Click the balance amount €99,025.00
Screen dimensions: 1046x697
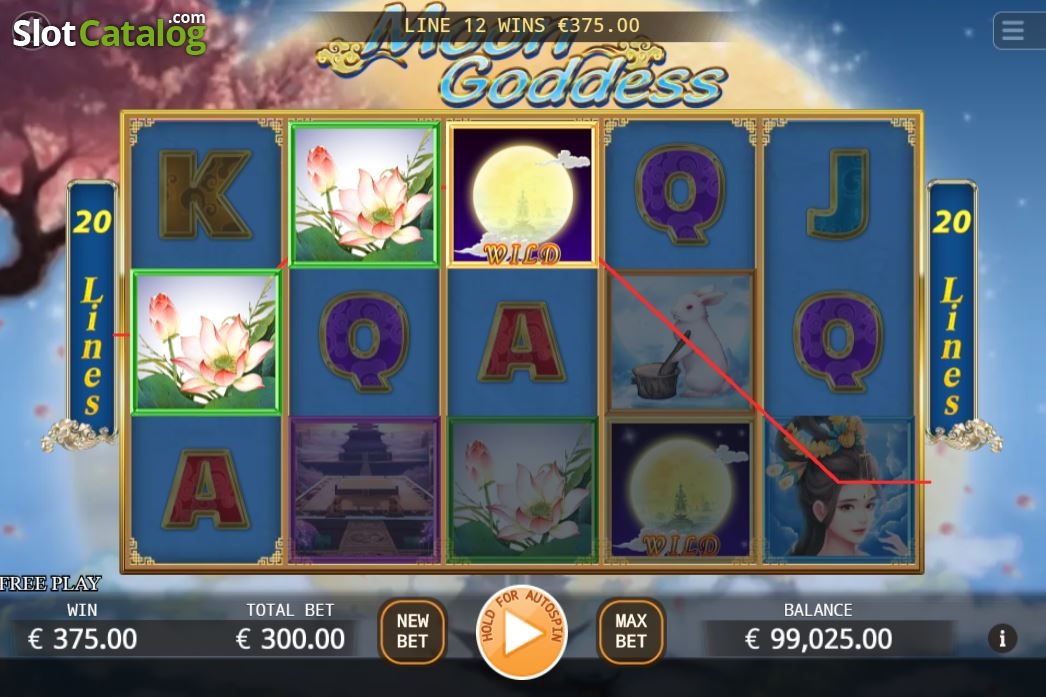tap(818, 639)
